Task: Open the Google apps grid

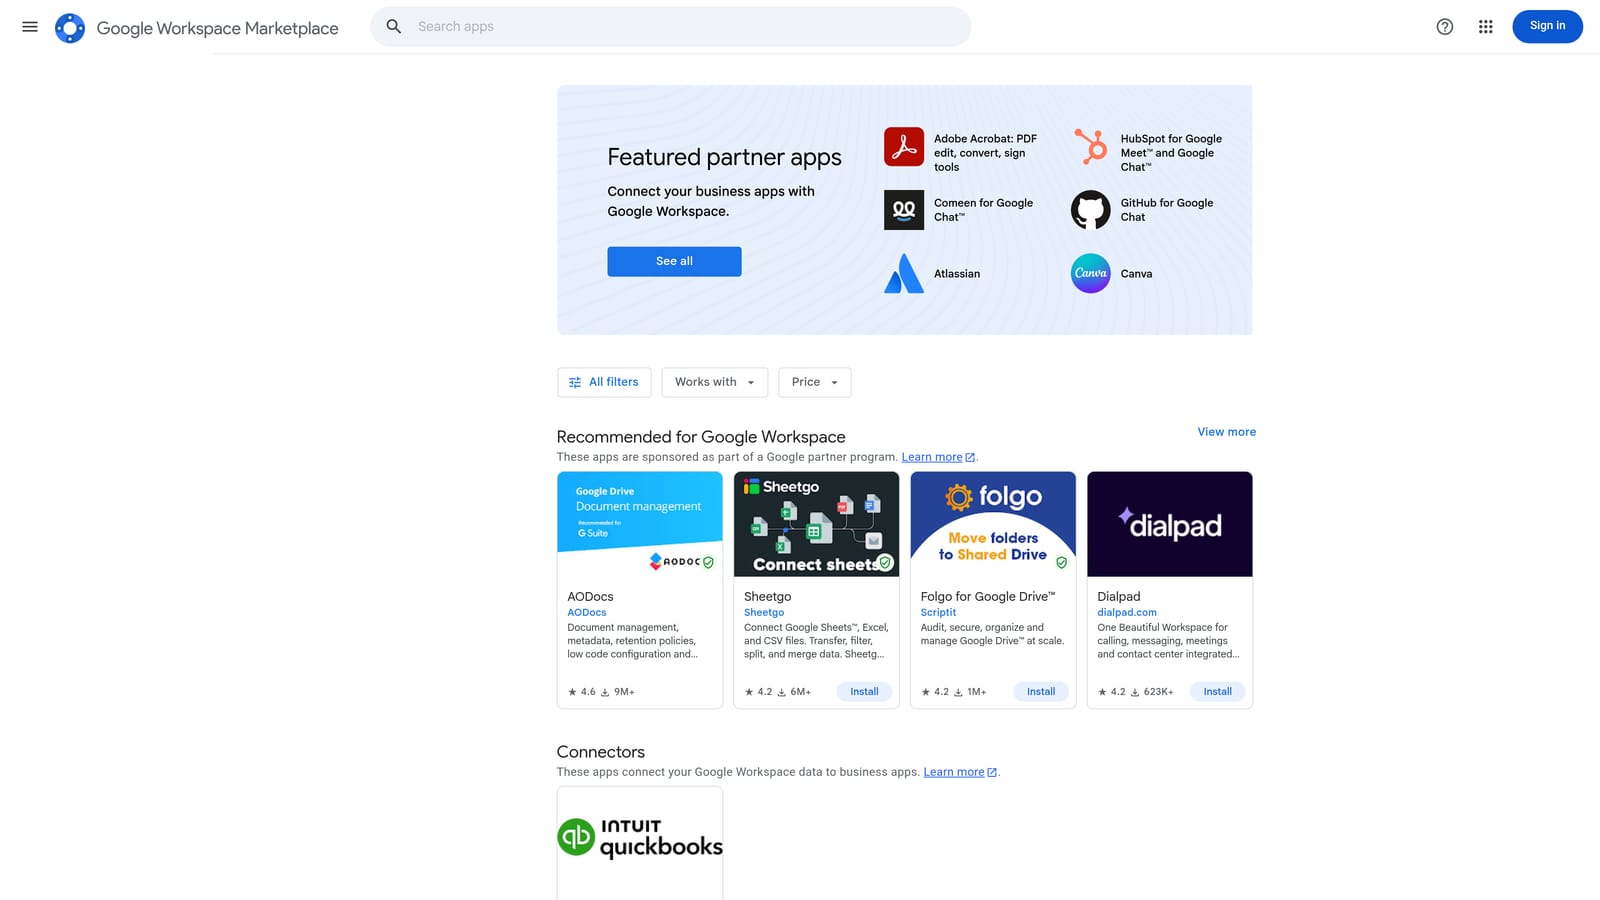Action: pos(1486,27)
